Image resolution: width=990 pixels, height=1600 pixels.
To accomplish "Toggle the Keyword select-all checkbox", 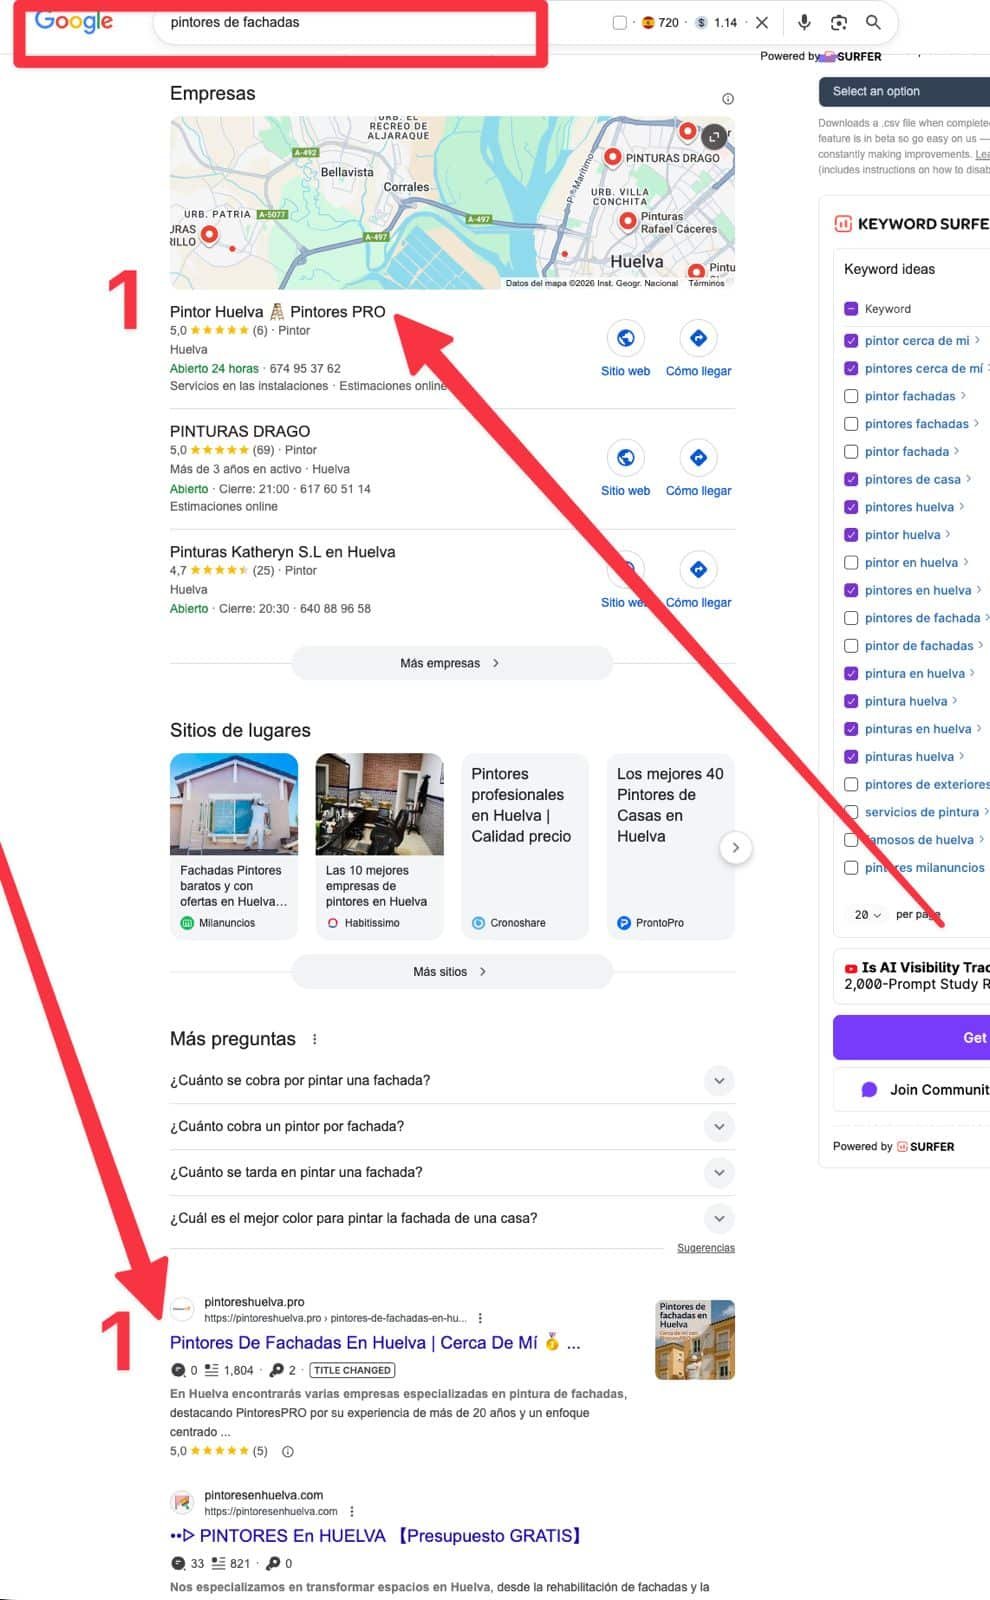I will coord(851,309).
